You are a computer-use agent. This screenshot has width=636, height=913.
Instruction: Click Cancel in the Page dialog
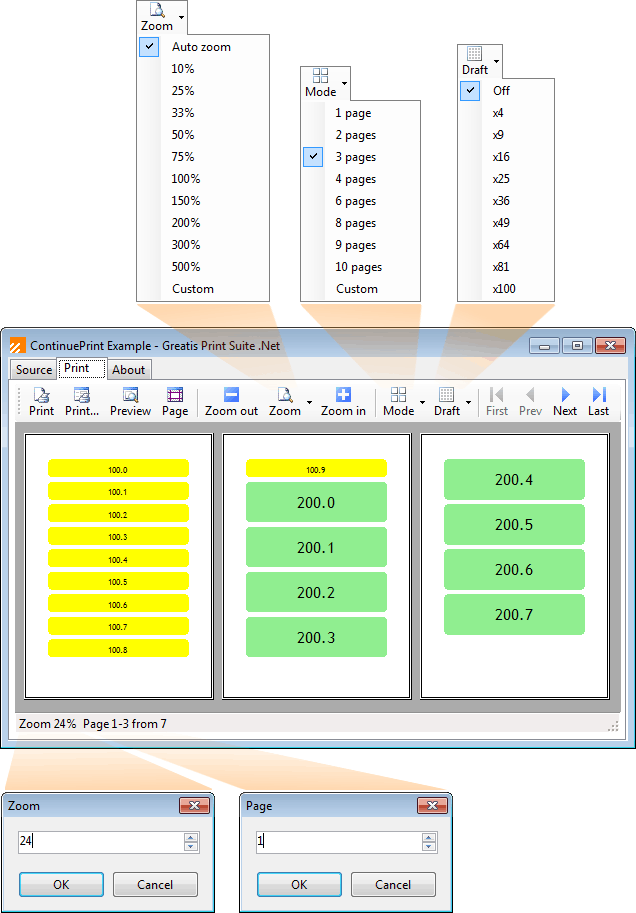(x=393, y=884)
